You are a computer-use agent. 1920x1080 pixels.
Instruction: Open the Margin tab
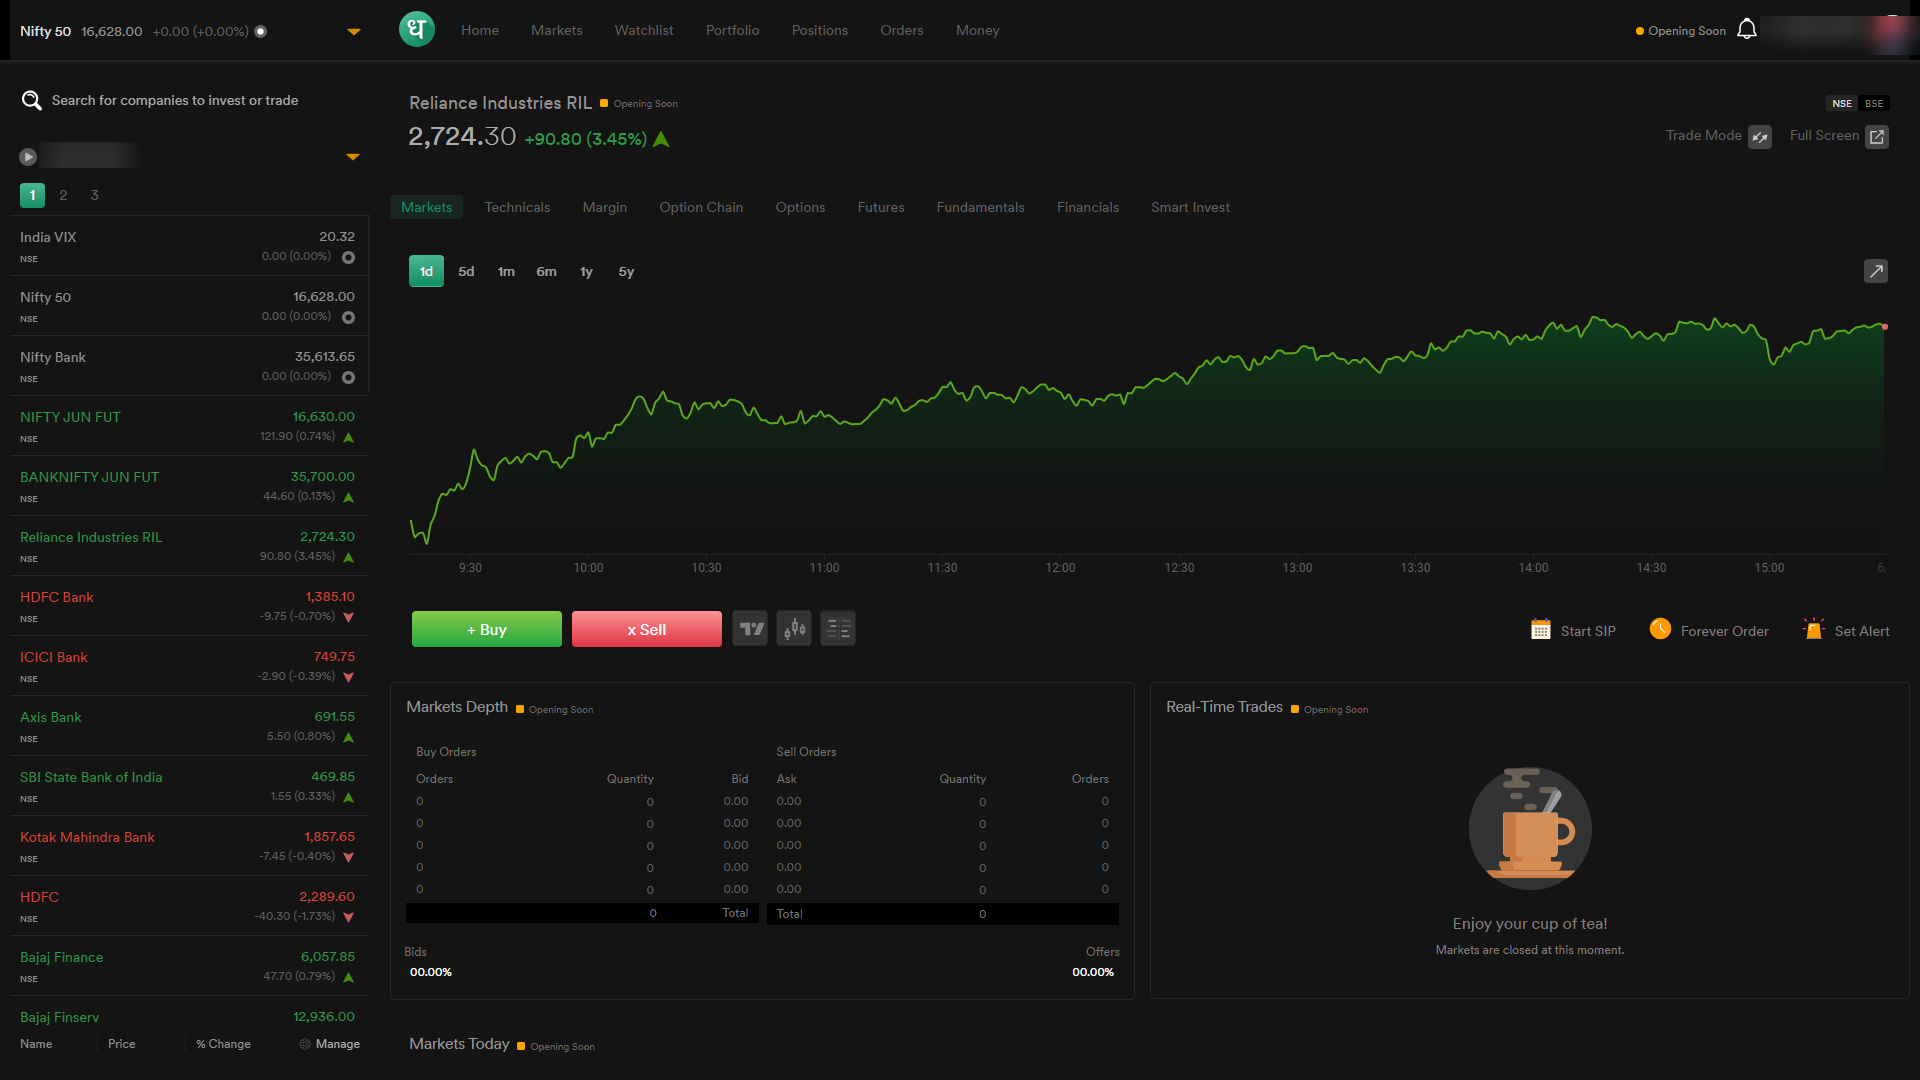pyautogui.click(x=604, y=207)
